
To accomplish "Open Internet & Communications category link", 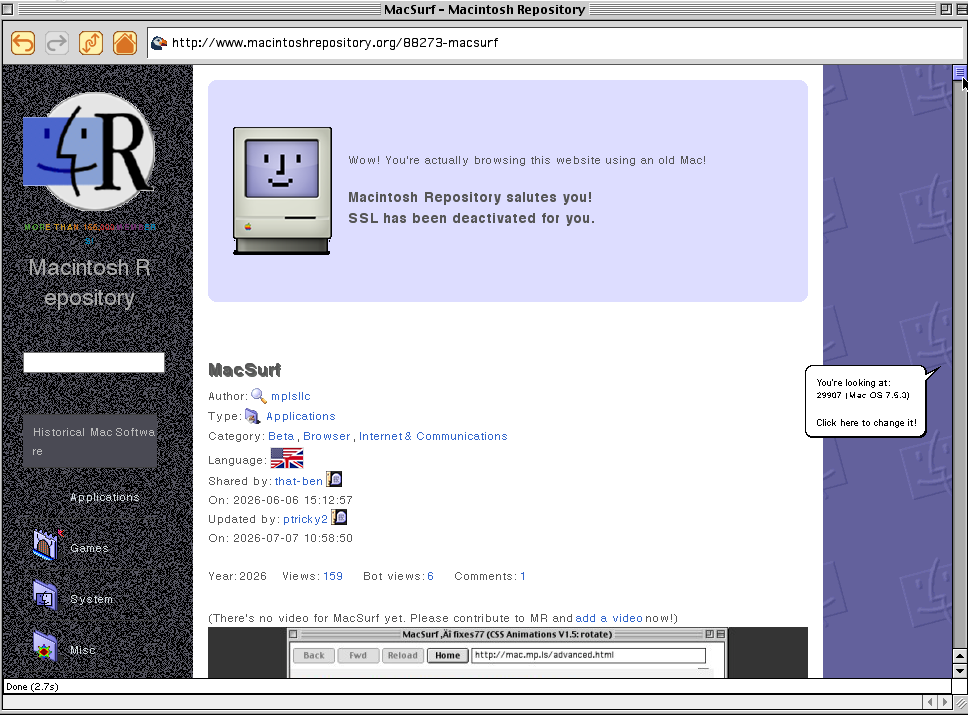I will (433, 437).
